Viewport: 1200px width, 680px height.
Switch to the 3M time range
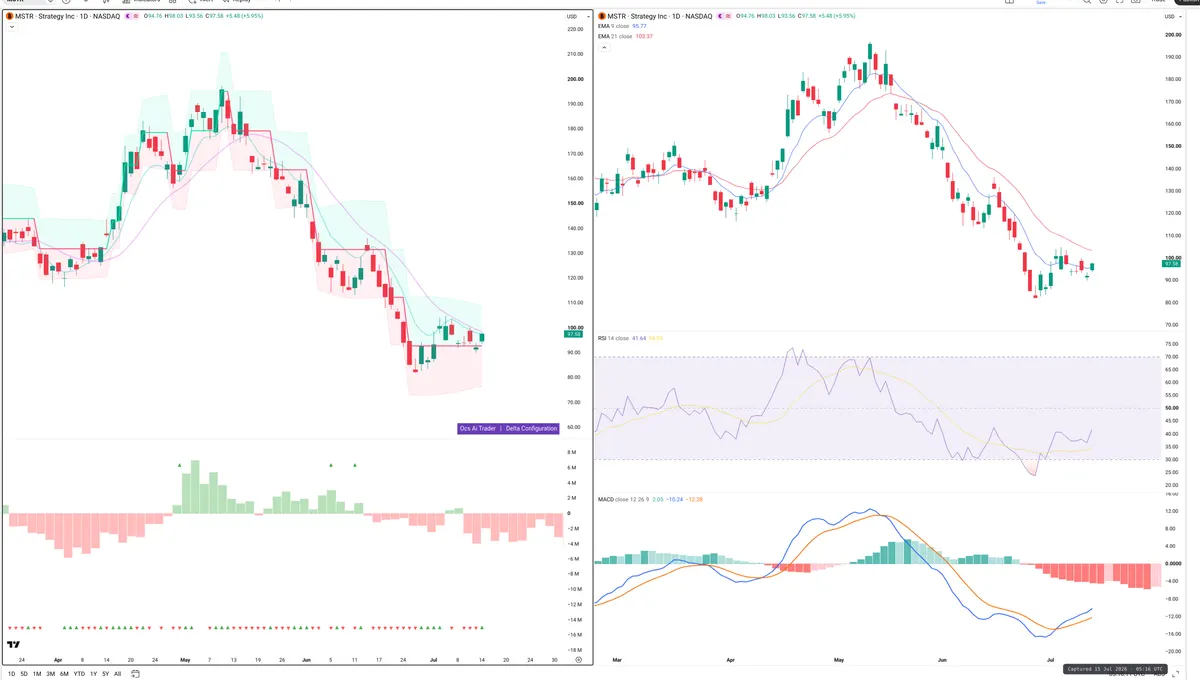coord(50,674)
